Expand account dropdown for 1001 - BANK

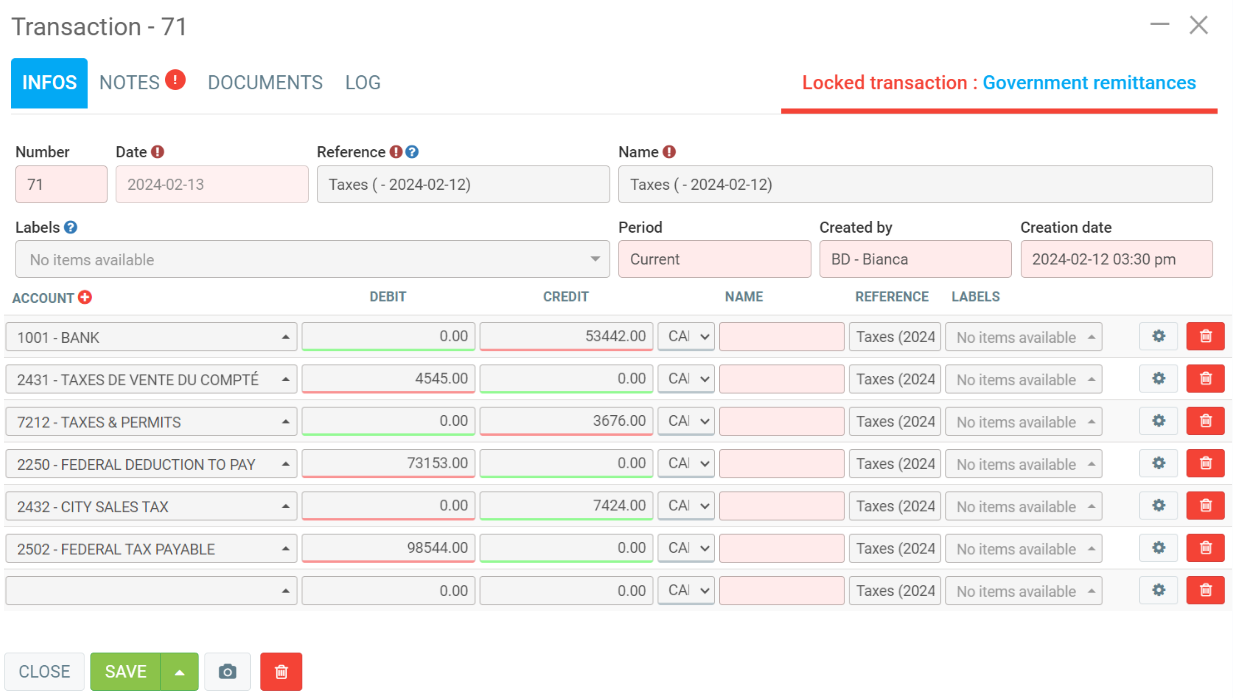[286, 338]
